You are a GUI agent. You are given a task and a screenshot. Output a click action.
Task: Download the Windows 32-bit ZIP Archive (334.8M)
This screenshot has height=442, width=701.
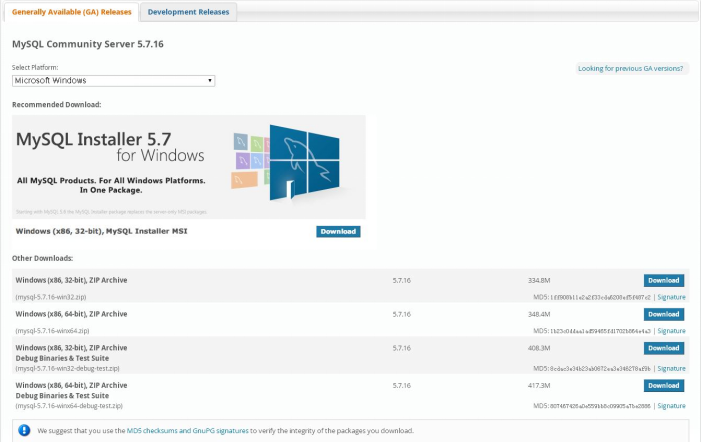(664, 281)
